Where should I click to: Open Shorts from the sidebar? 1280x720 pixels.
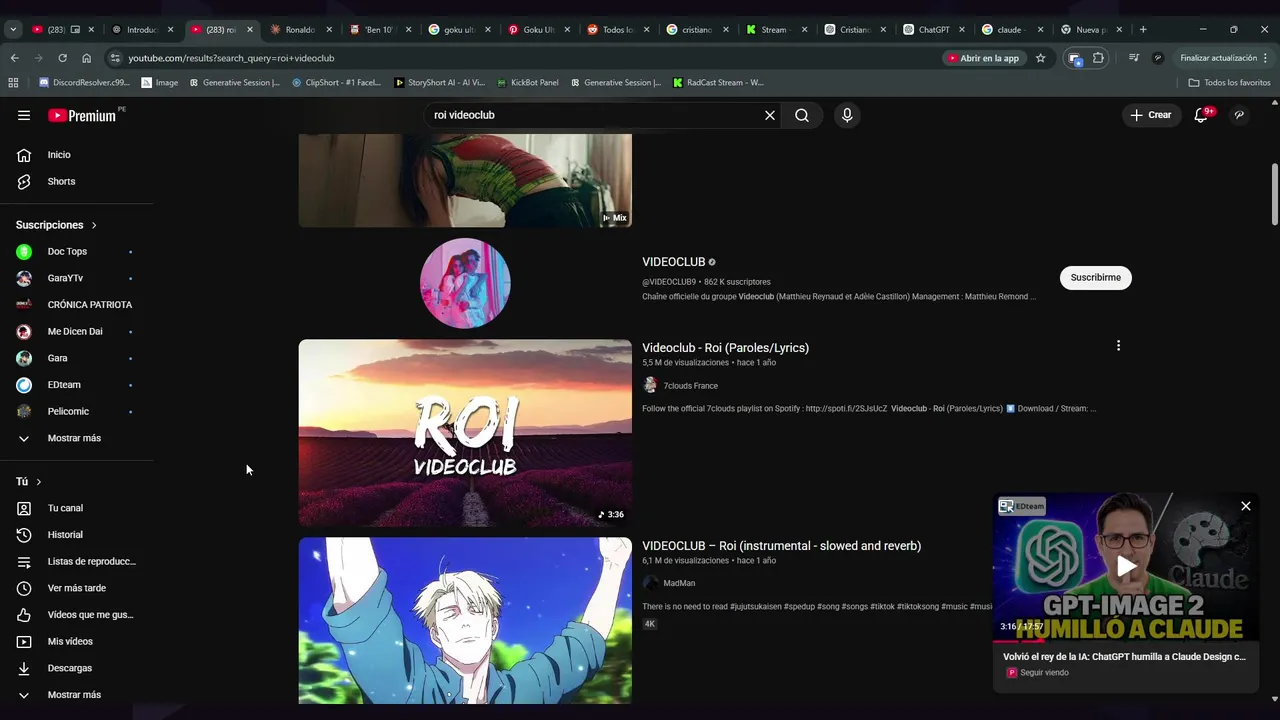(76, 181)
